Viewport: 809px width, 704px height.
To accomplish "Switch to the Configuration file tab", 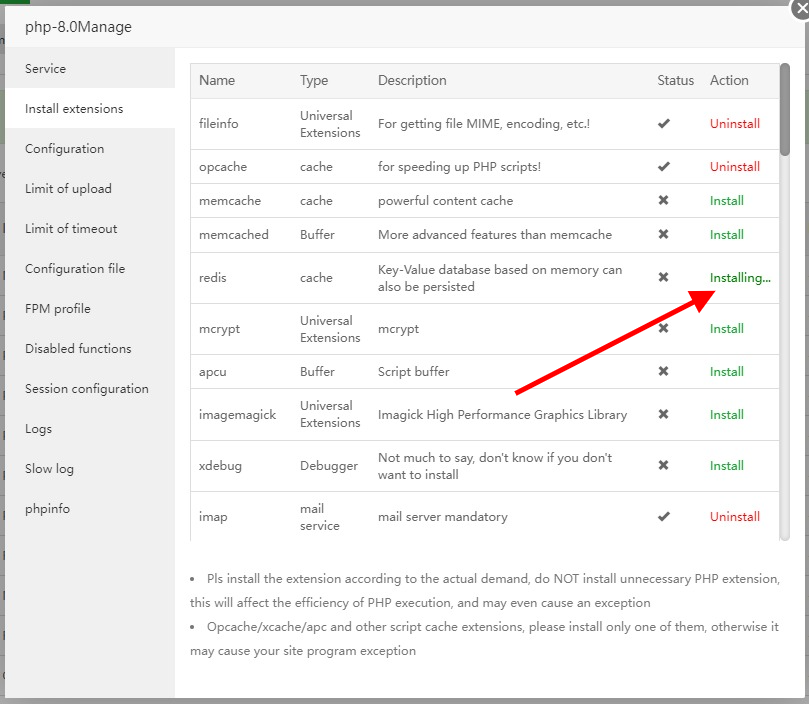I will pyautogui.click(x=76, y=269).
